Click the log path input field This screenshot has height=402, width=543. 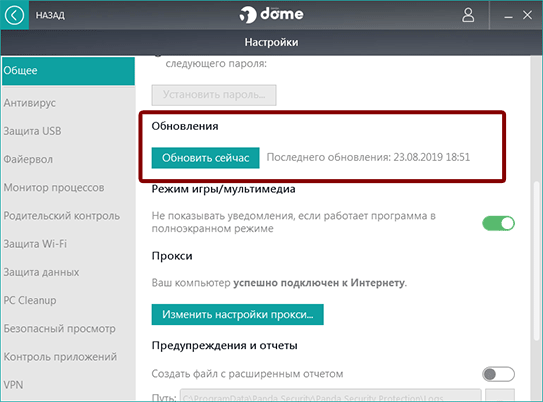330,396
